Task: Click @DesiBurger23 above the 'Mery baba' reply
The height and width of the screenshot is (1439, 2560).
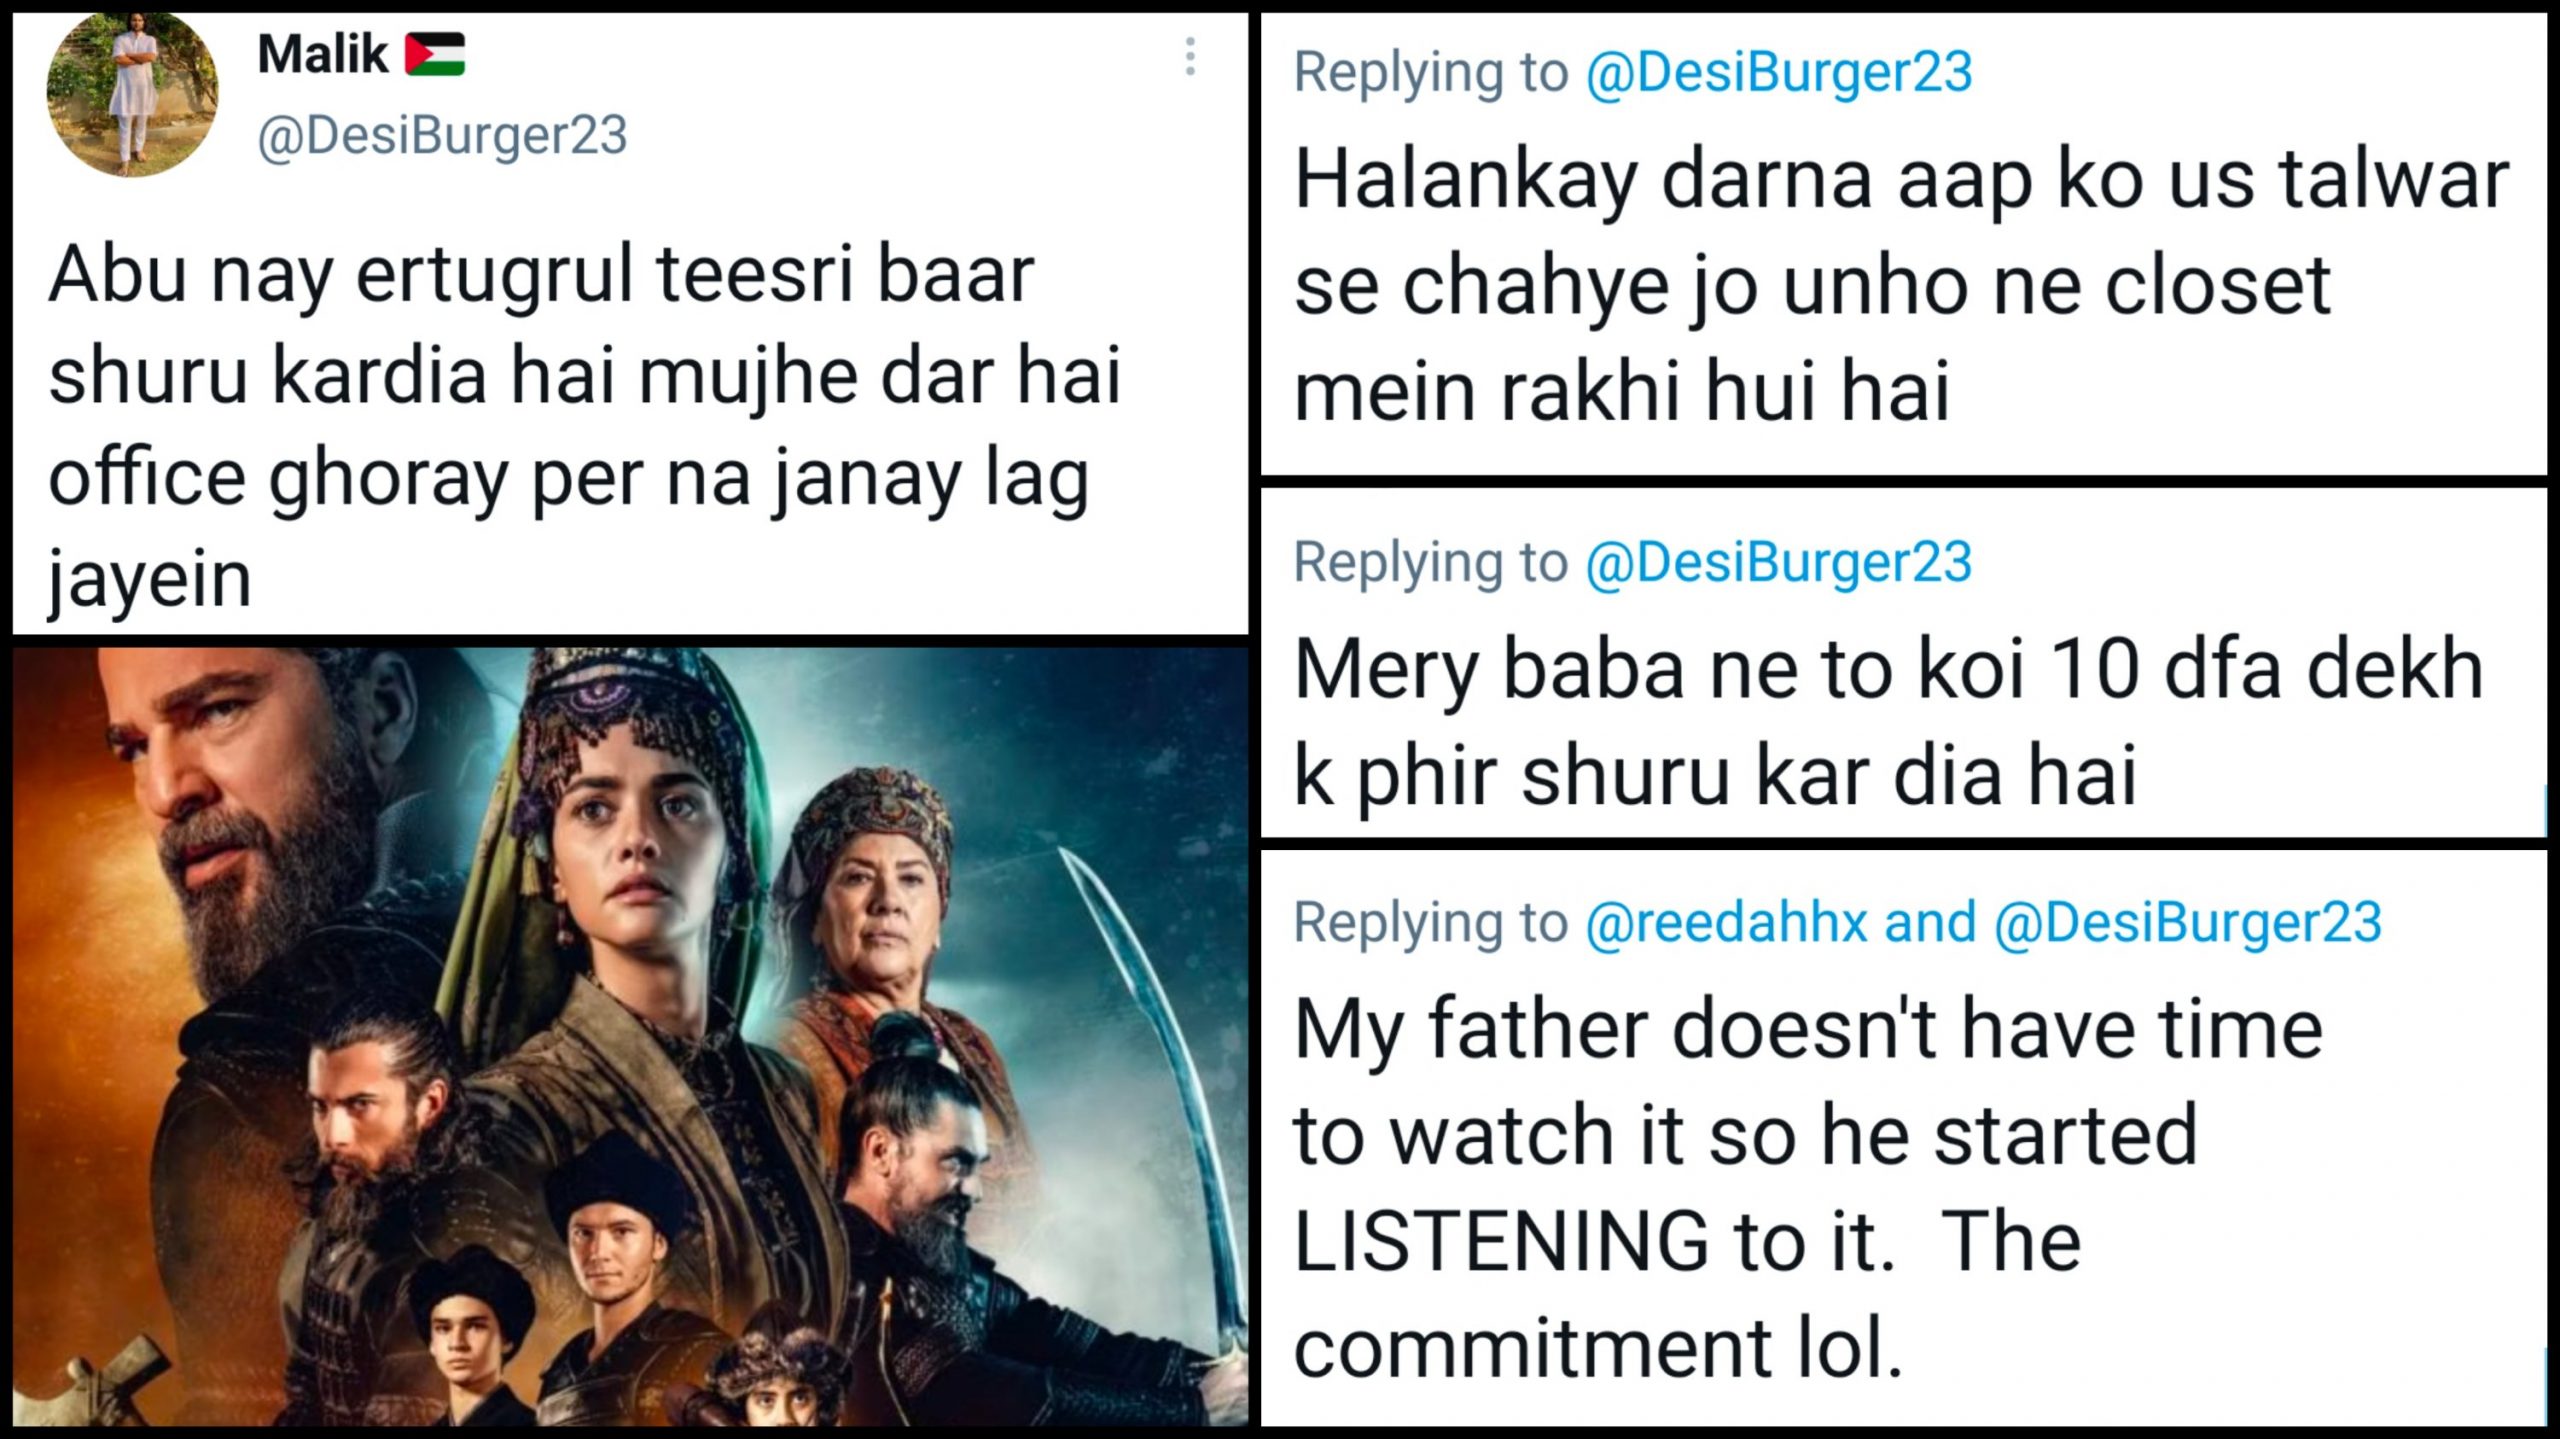Action: 1779,562
